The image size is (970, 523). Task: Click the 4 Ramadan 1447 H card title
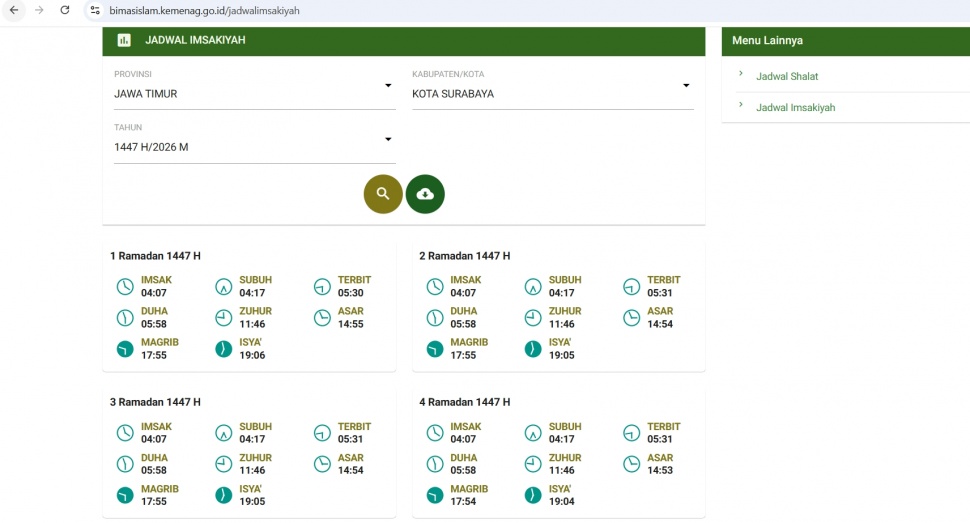[x=464, y=402]
